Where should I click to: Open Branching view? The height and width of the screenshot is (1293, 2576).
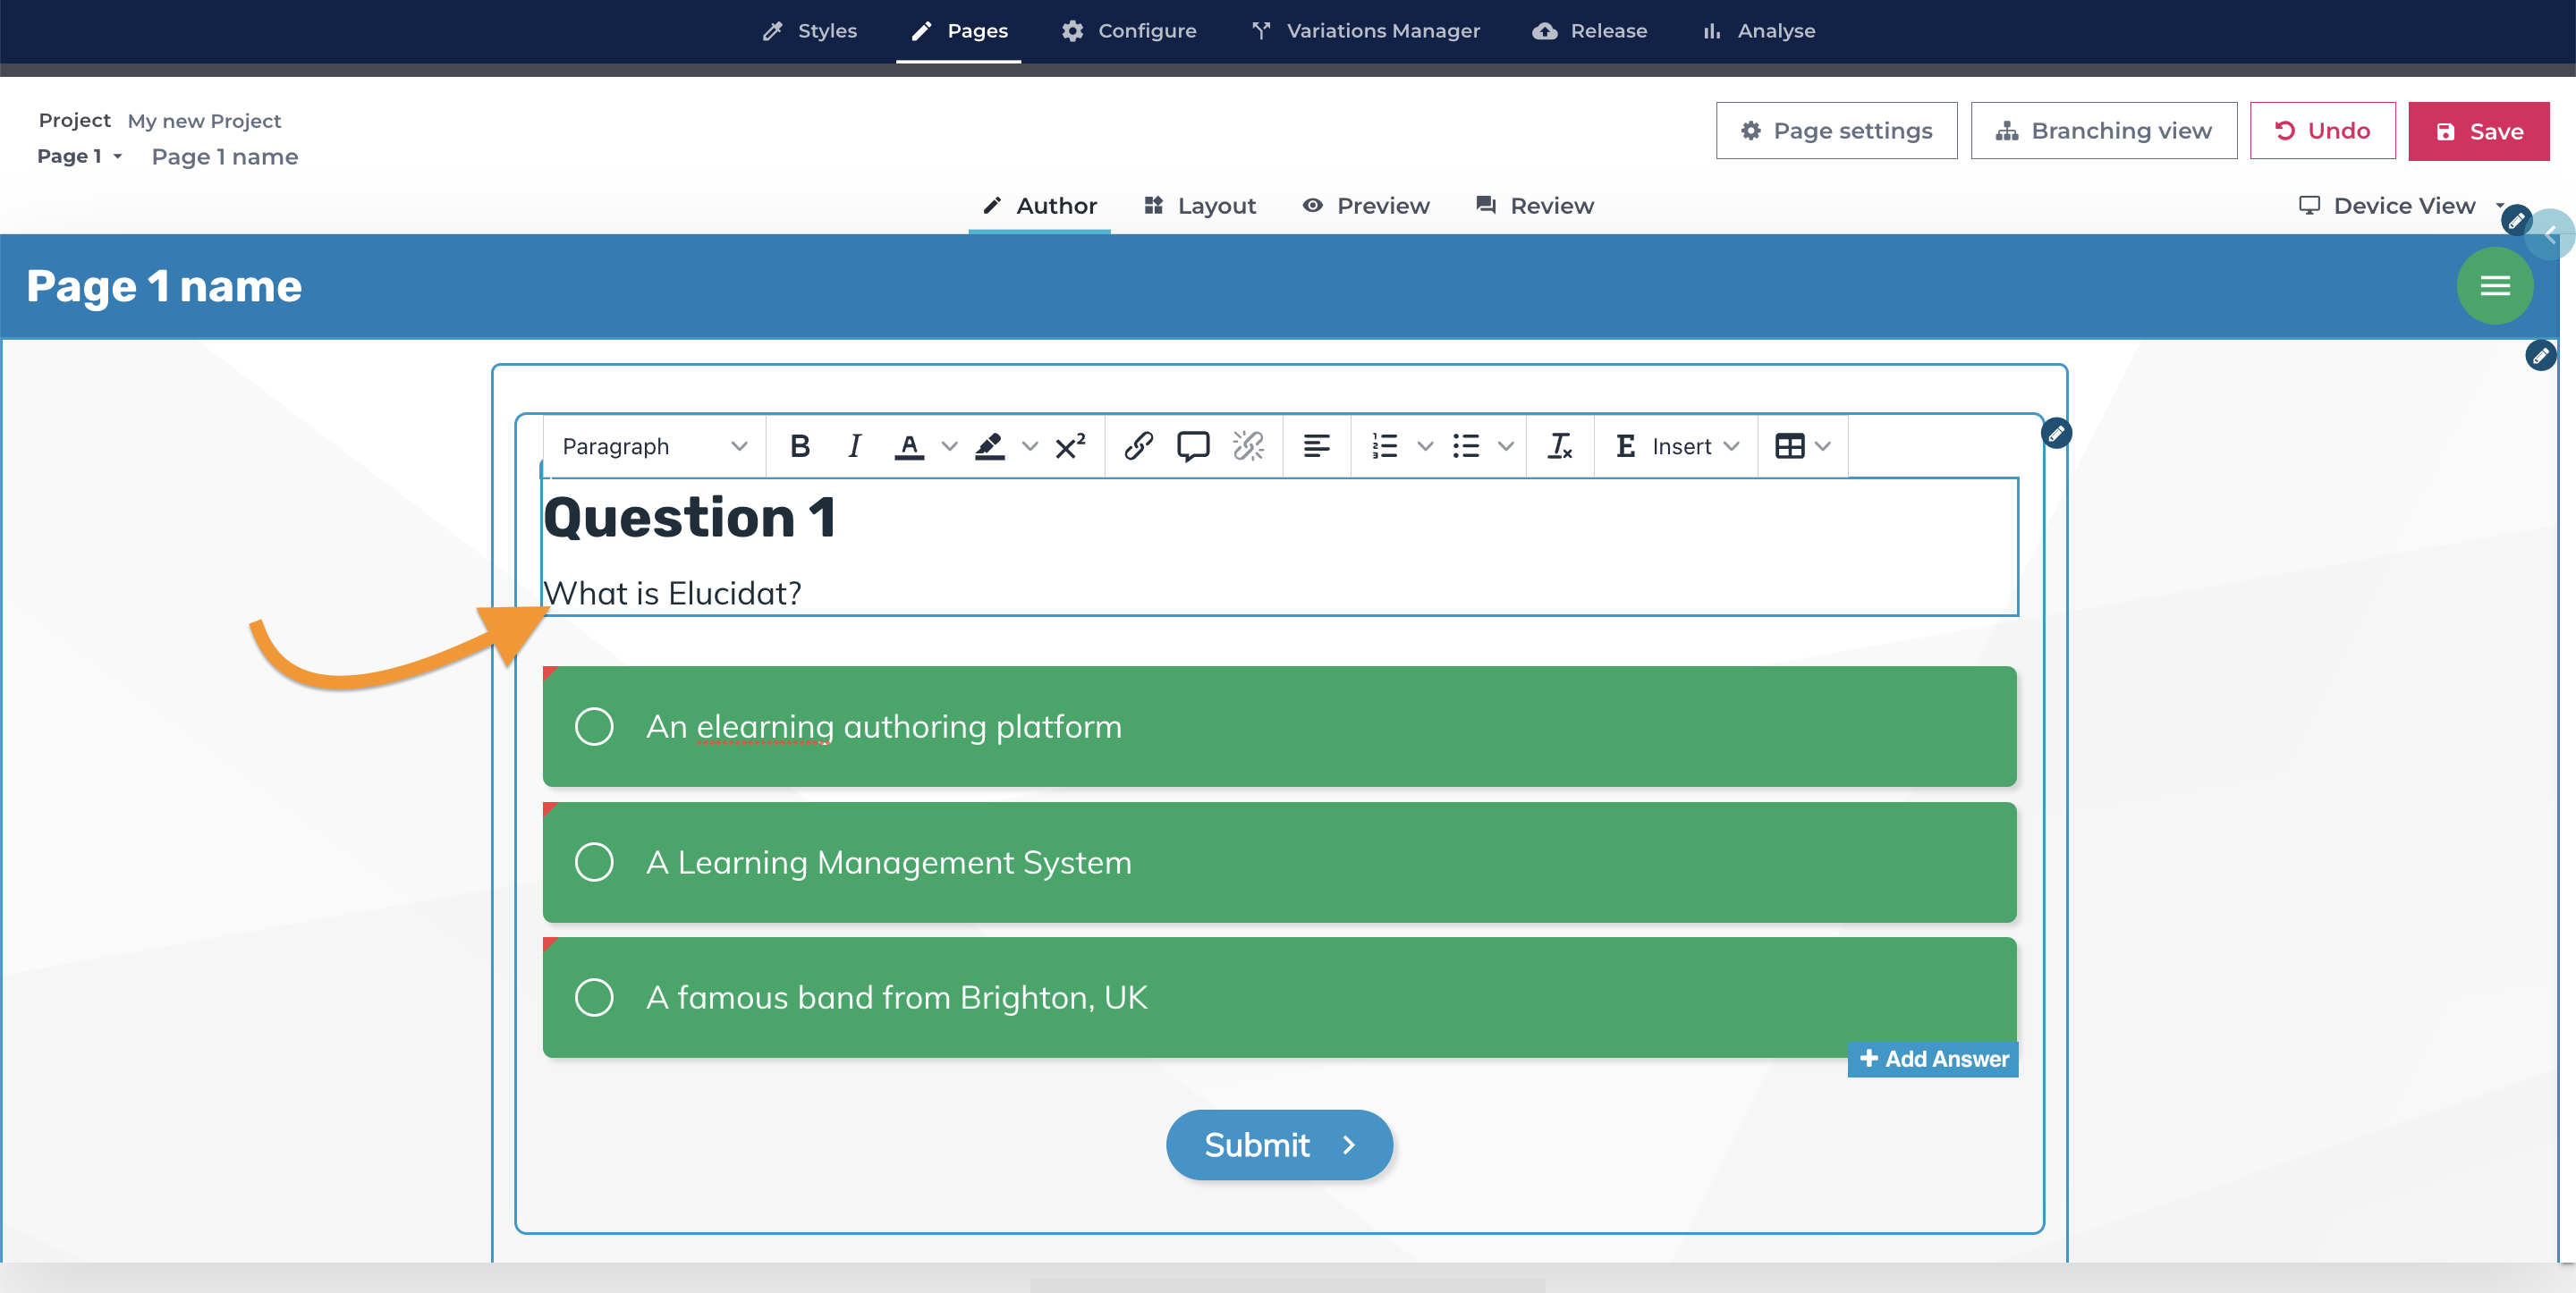[x=2103, y=131]
